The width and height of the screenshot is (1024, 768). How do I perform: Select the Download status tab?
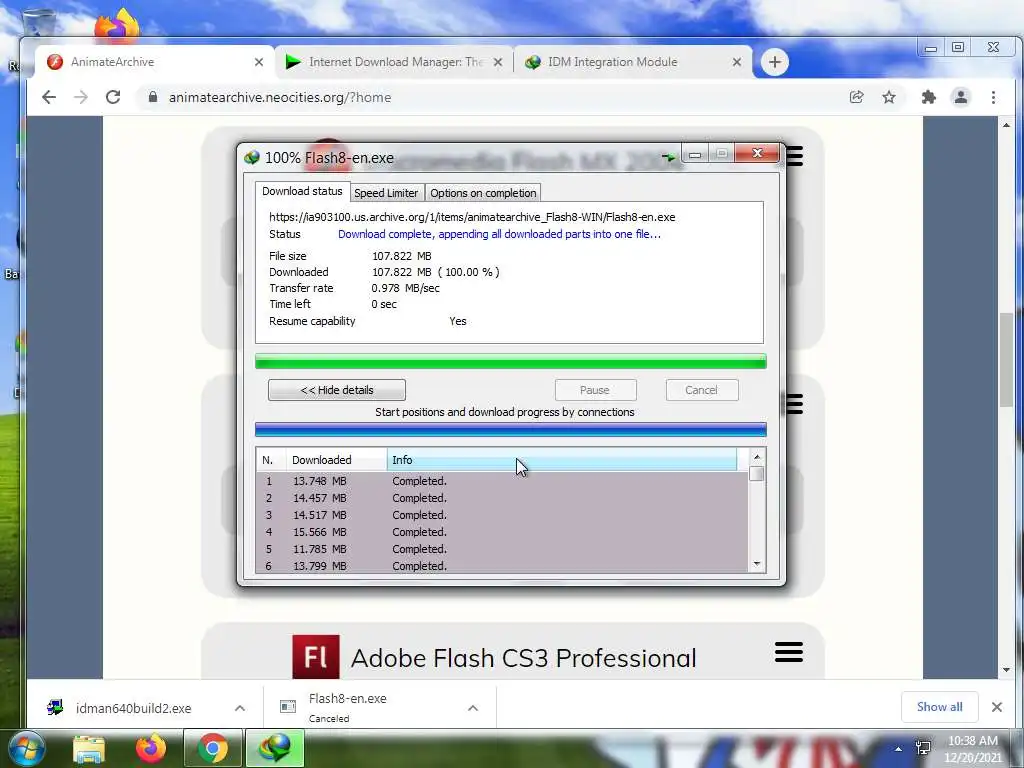[302, 191]
